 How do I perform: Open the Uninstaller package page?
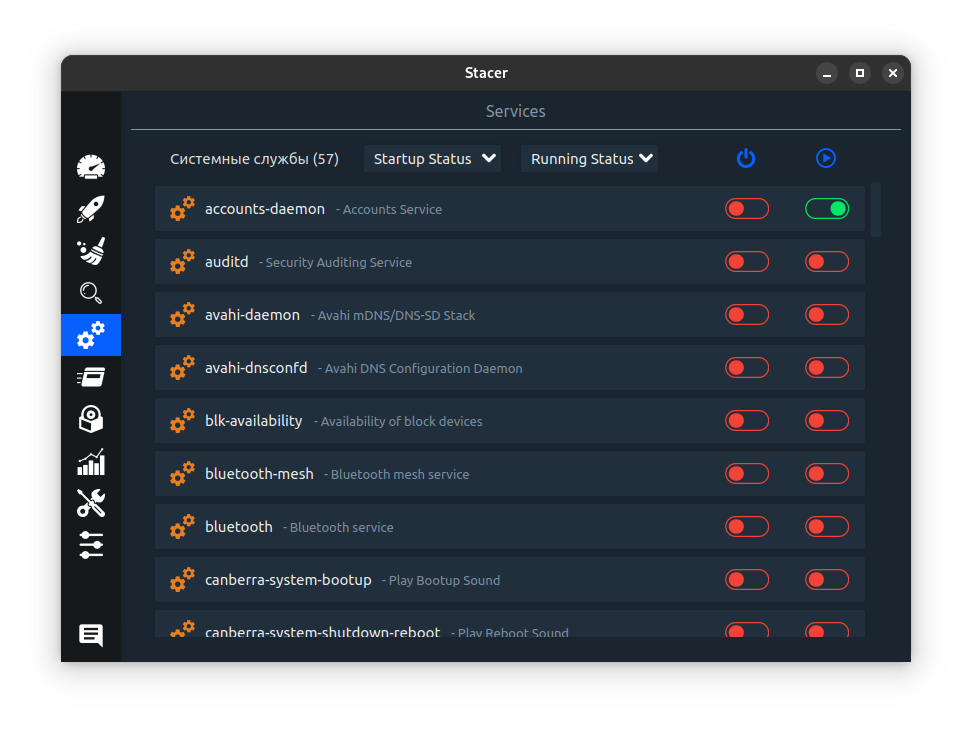[x=91, y=419]
